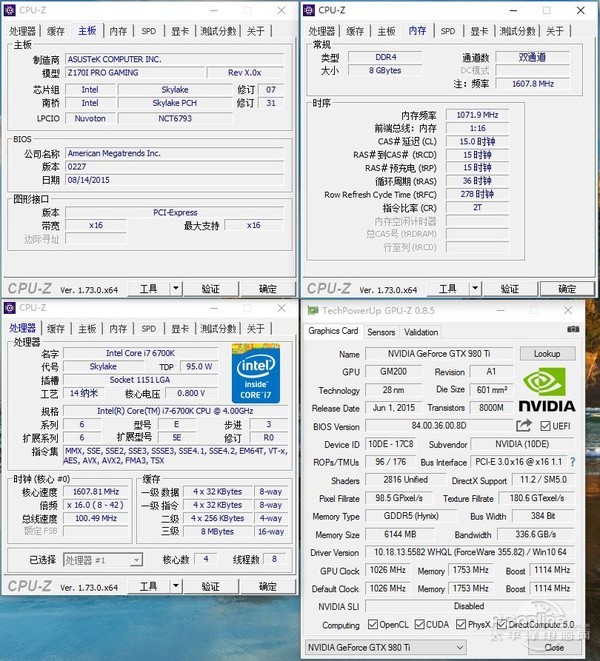The width and height of the screenshot is (600, 661).
Task: Click the BIOS export share icon in GPU-Z
Action: 524,425
